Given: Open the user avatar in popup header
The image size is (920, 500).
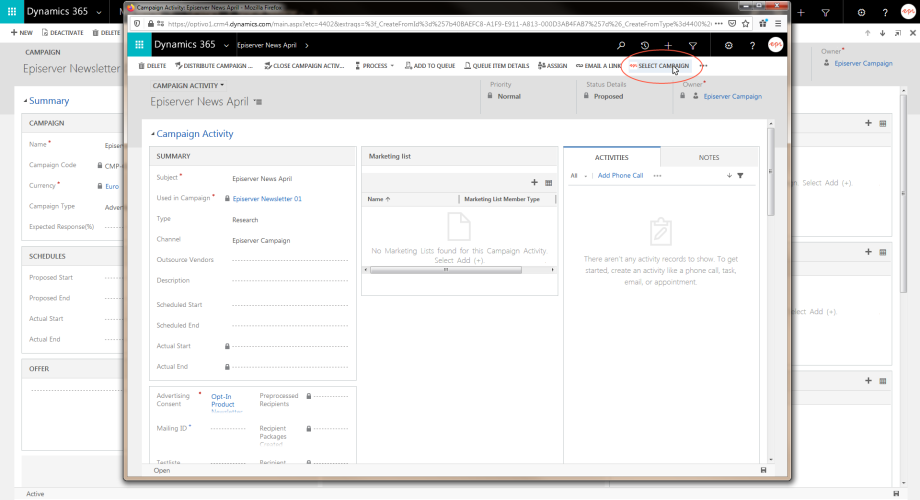Looking at the screenshot, I should (775, 45).
